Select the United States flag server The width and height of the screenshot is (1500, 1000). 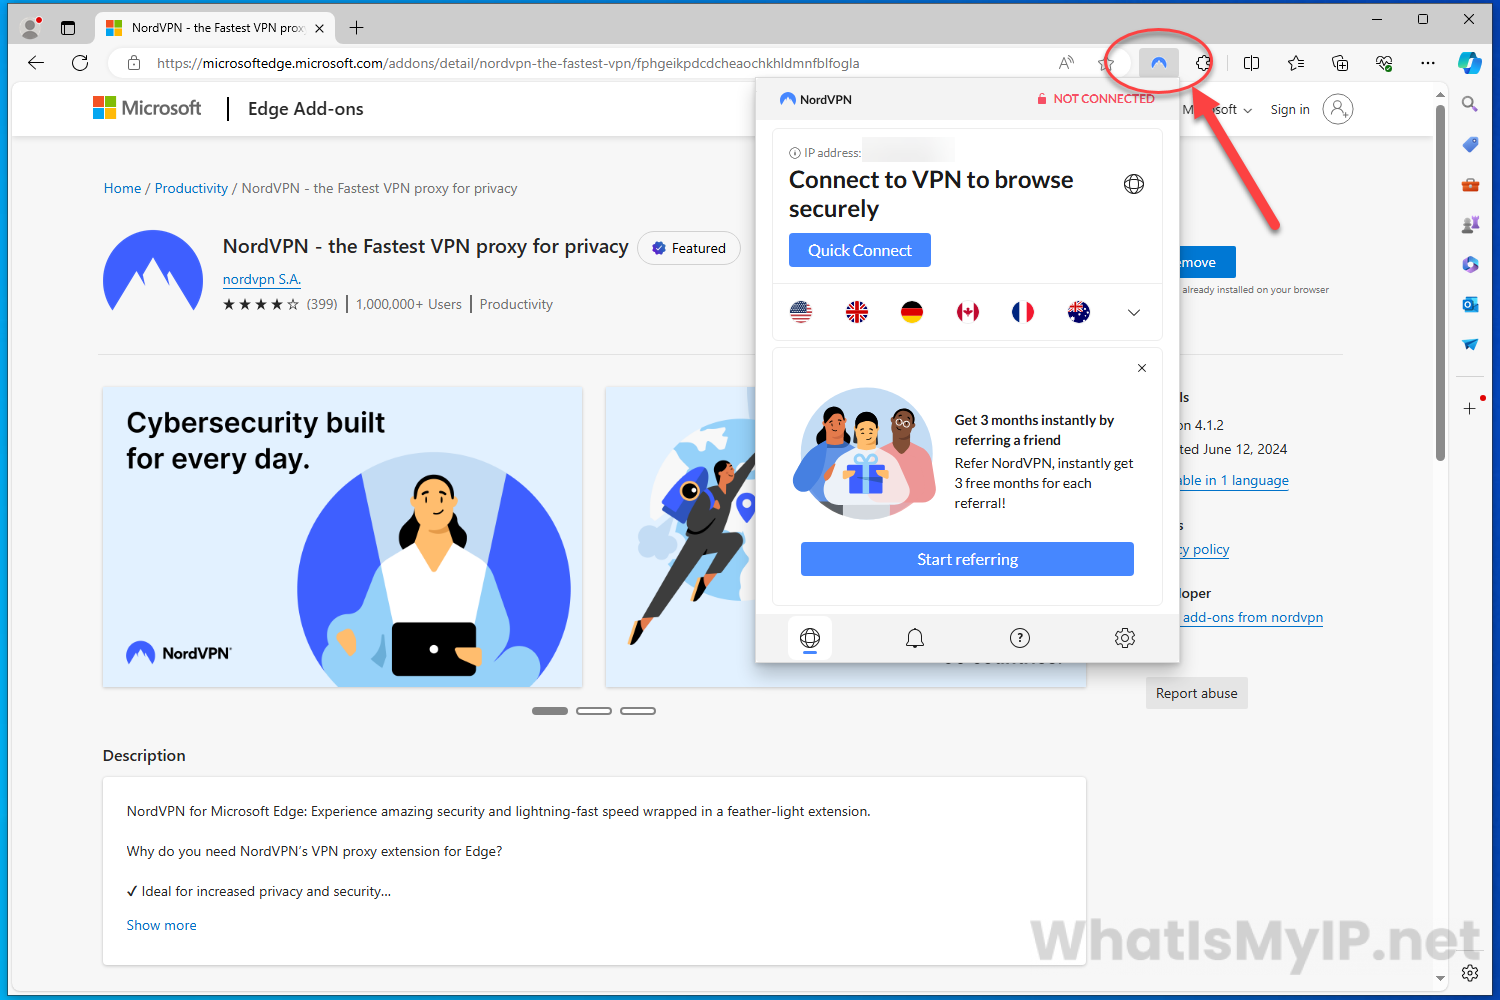tap(801, 312)
